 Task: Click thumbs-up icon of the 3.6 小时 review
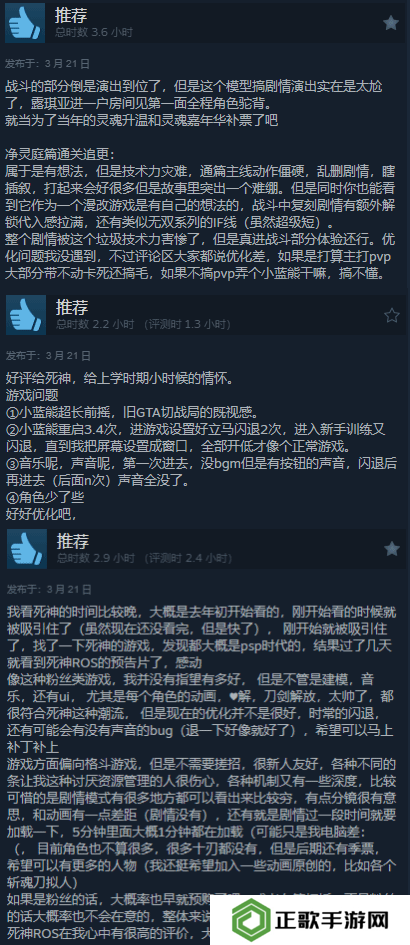point(25,23)
